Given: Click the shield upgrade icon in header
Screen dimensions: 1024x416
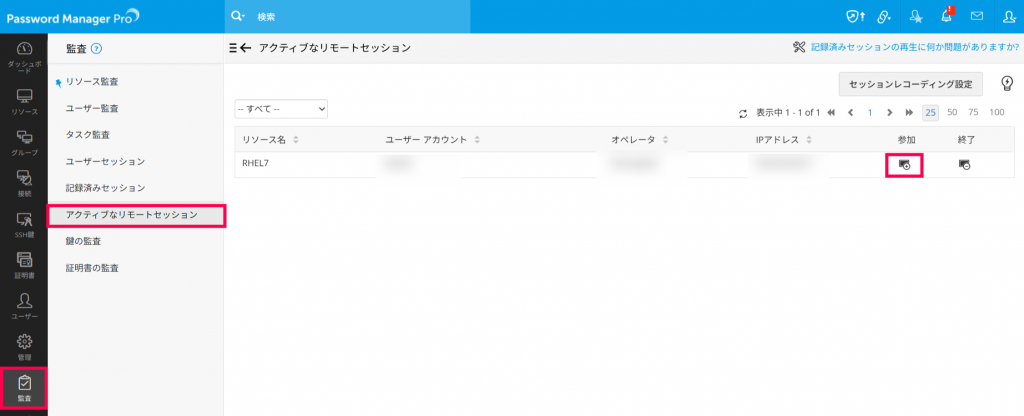Looking at the screenshot, I should click(853, 17).
